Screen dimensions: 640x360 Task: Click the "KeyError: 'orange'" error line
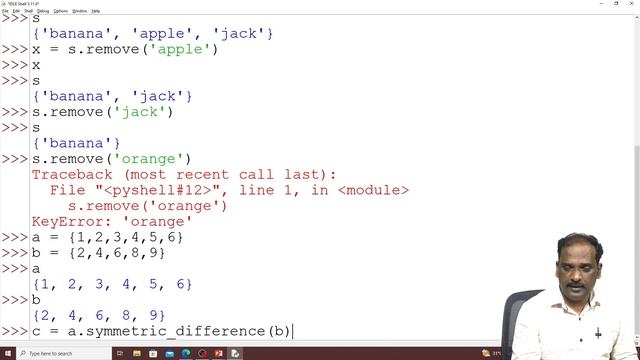pyautogui.click(x=112, y=222)
